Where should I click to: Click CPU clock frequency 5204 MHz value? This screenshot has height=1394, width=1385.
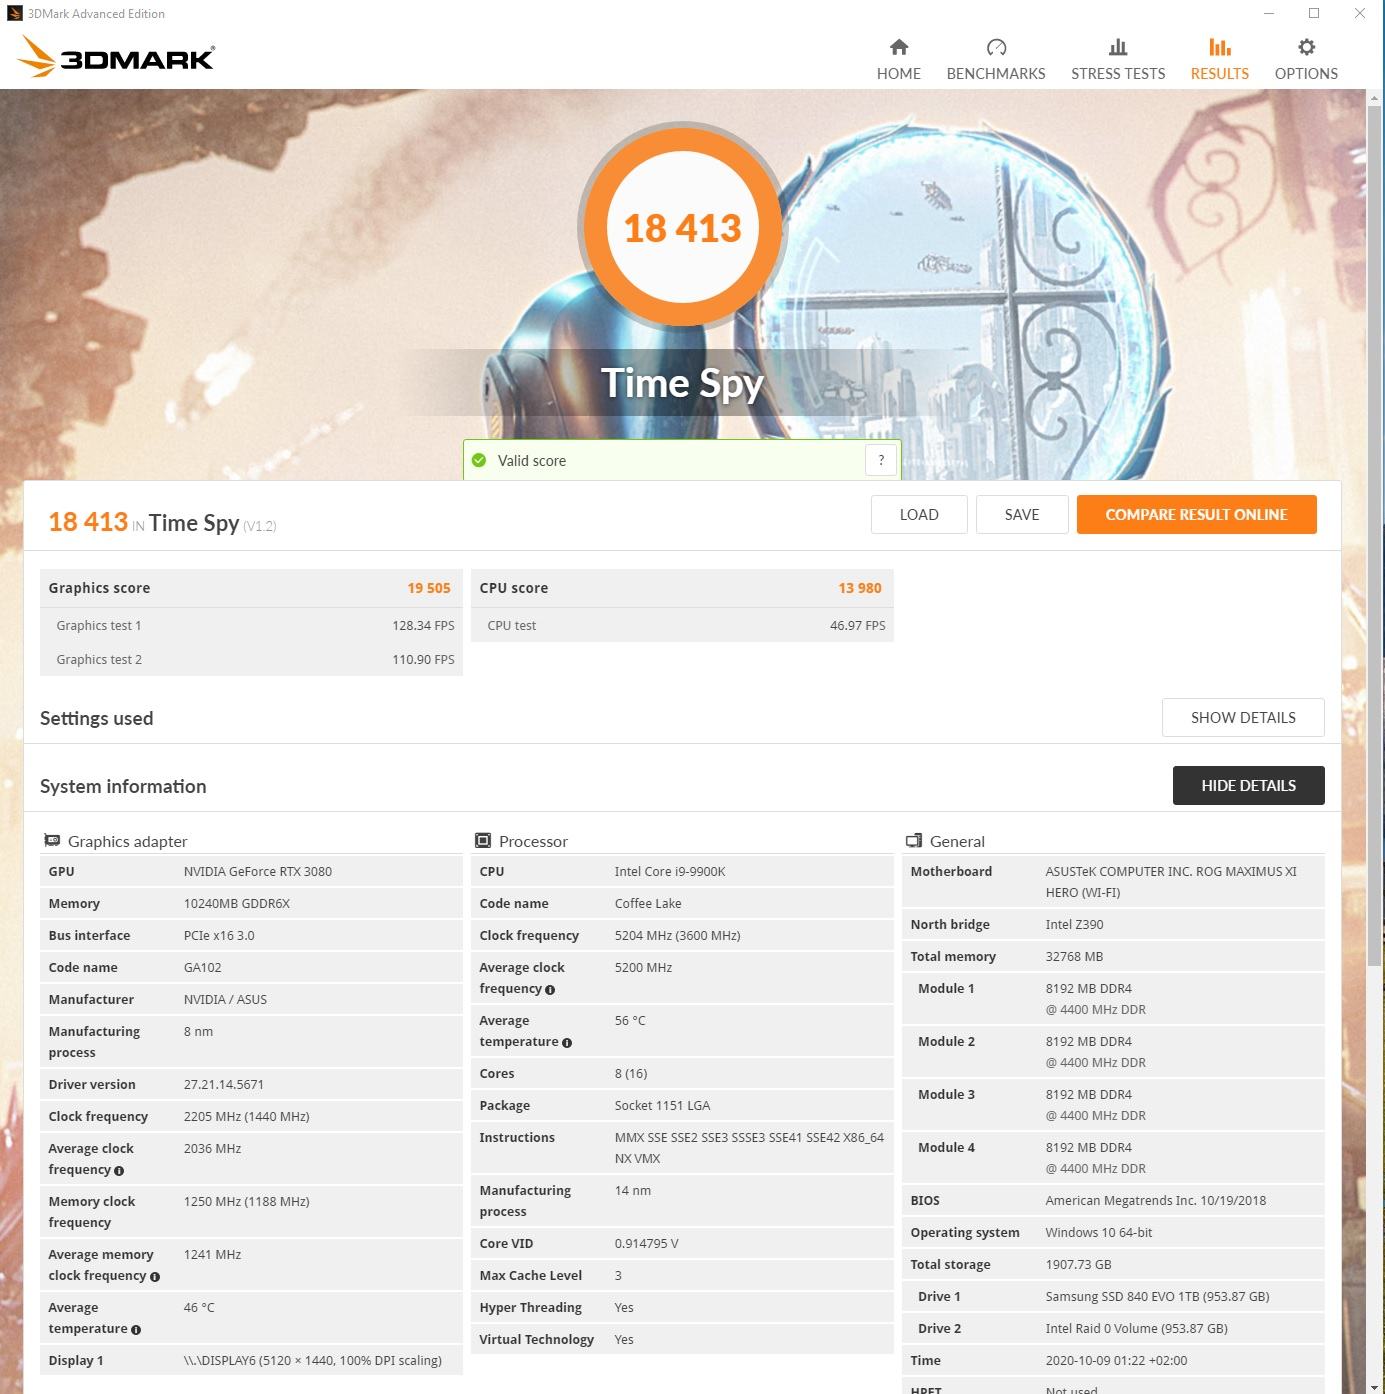pyautogui.click(x=677, y=935)
